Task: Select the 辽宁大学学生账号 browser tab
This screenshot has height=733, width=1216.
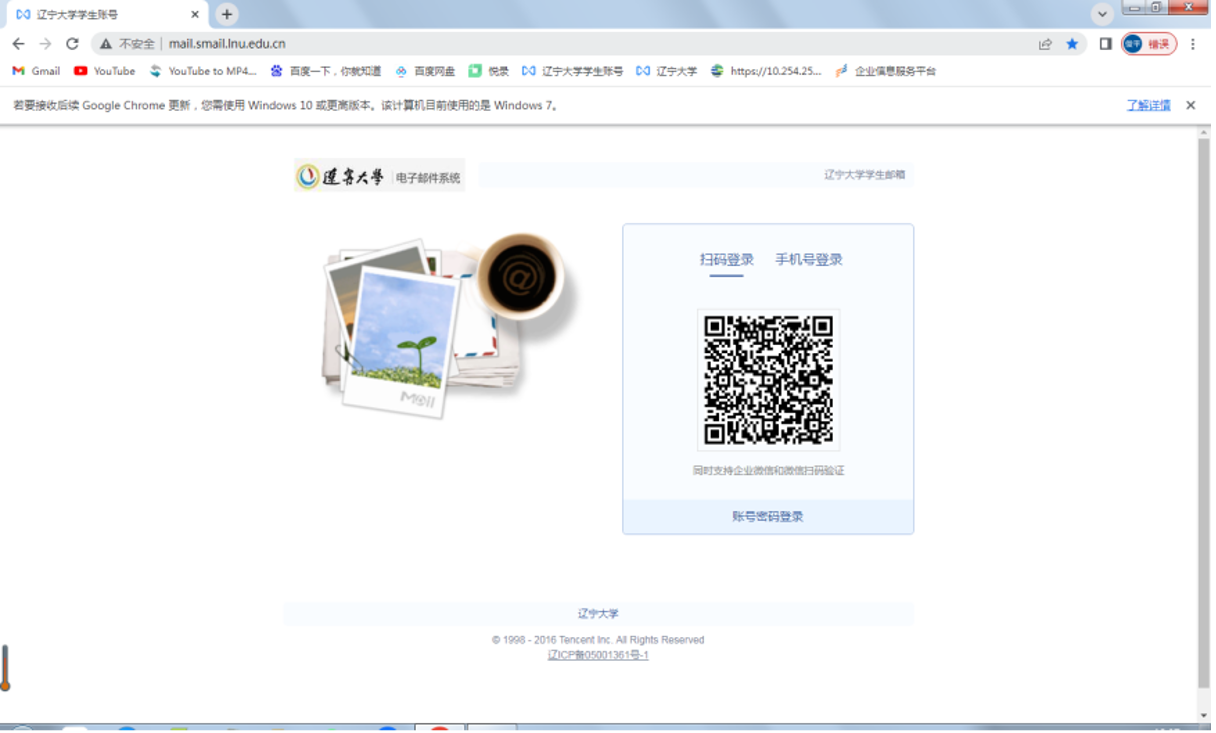Action: pos(105,15)
